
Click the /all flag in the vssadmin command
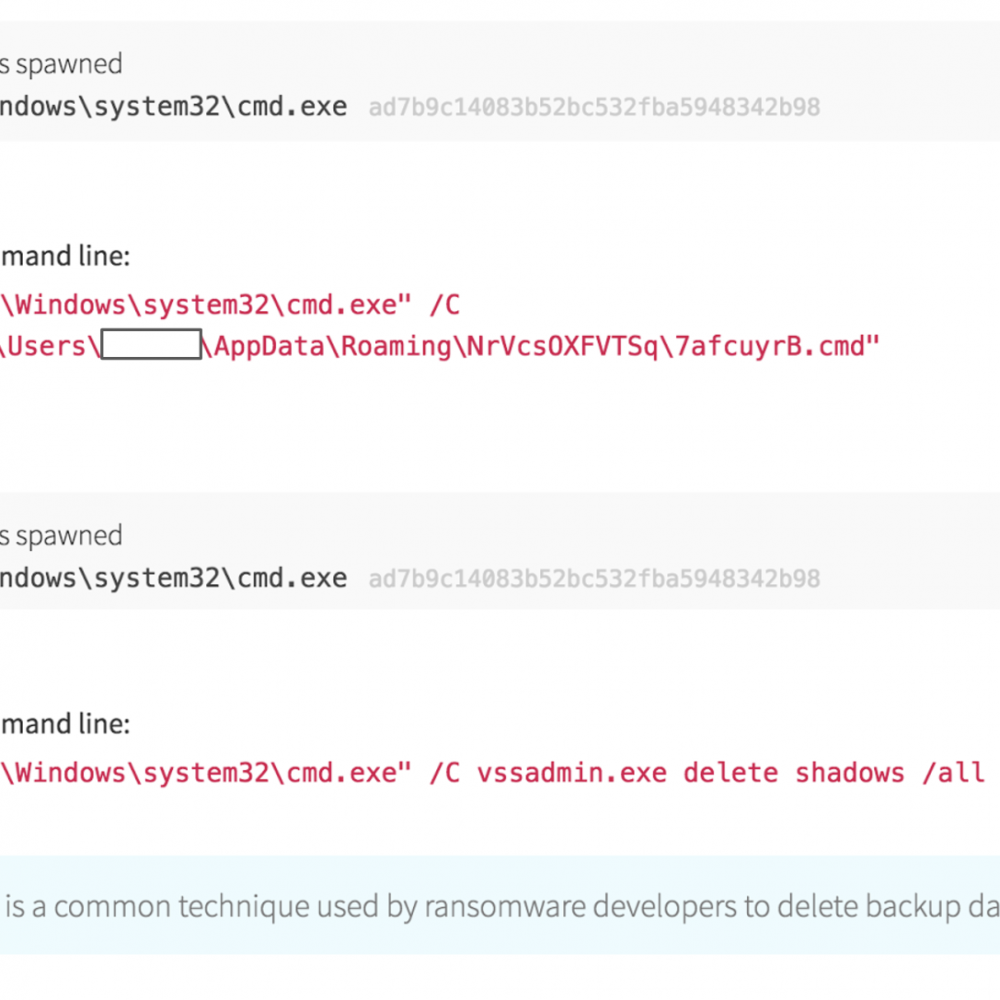click(x=954, y=773)
